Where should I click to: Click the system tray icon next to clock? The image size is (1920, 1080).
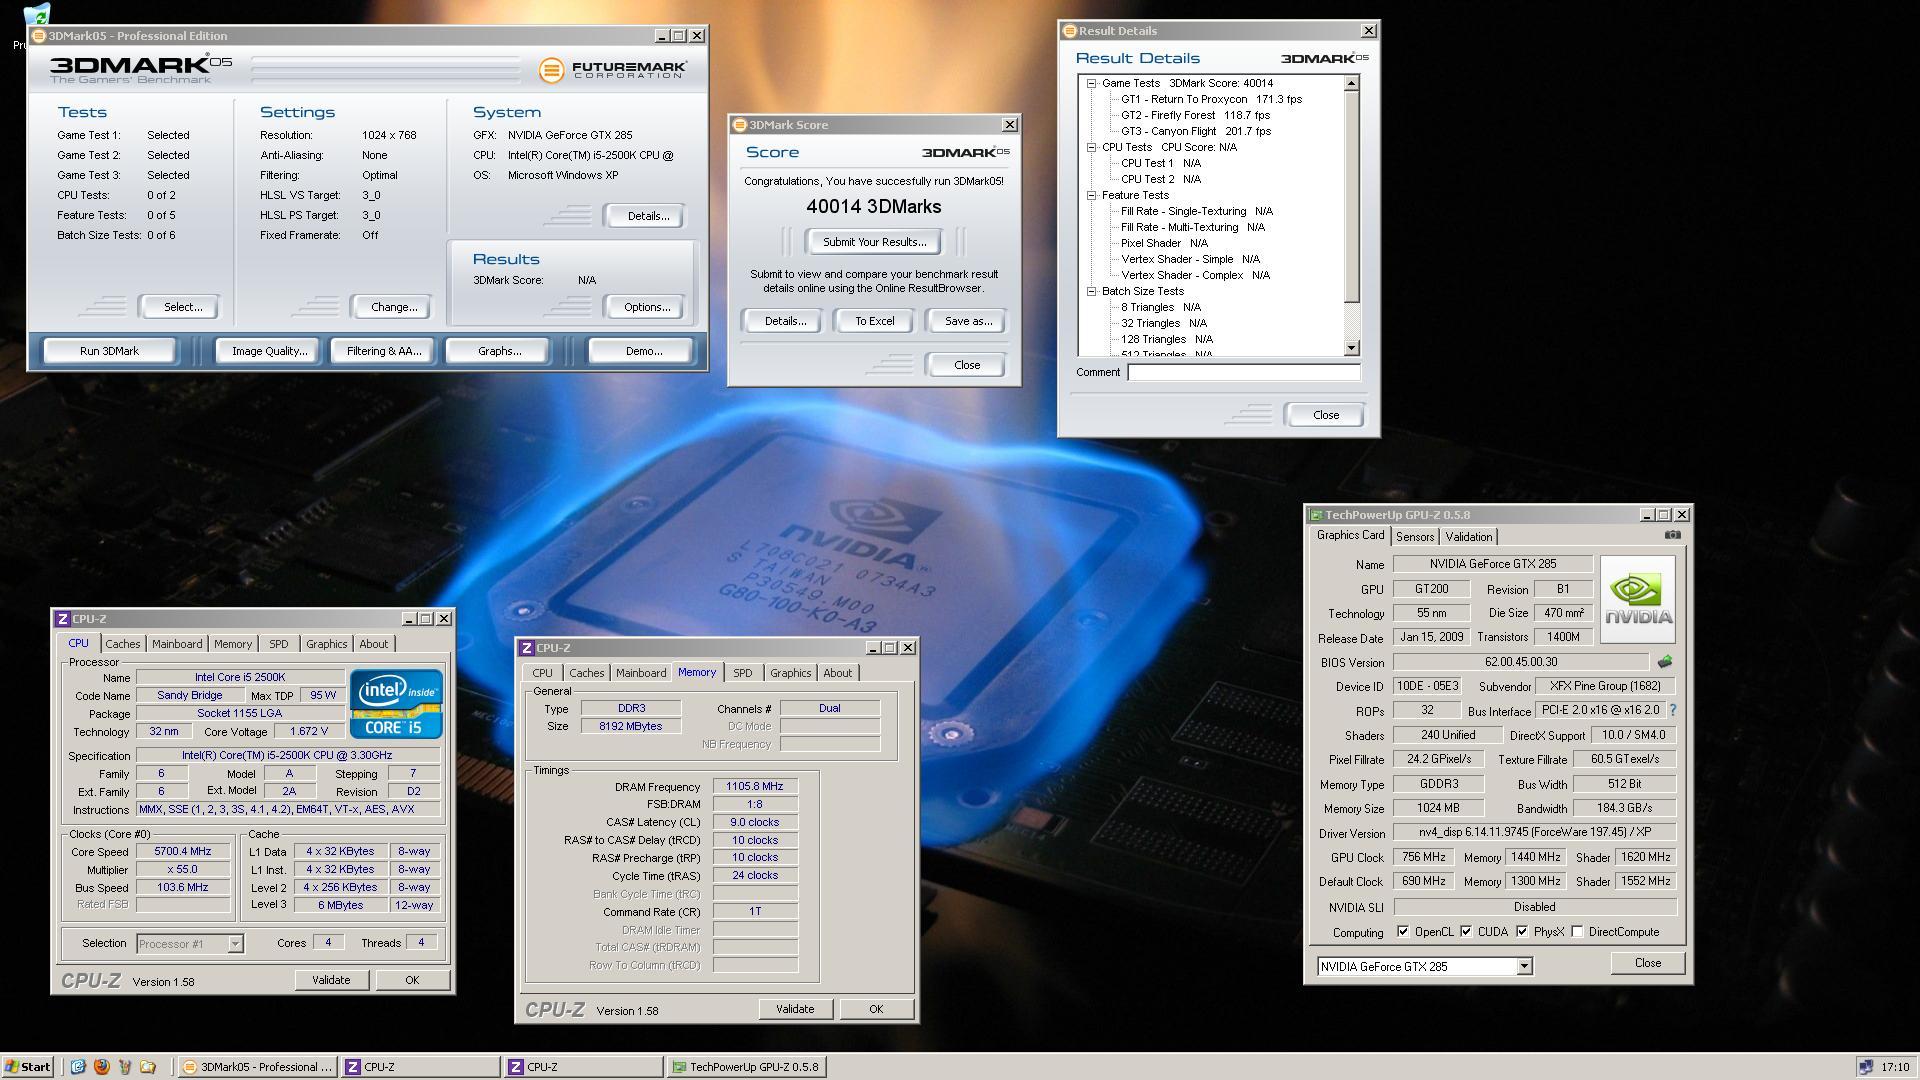point(1865,1067)
